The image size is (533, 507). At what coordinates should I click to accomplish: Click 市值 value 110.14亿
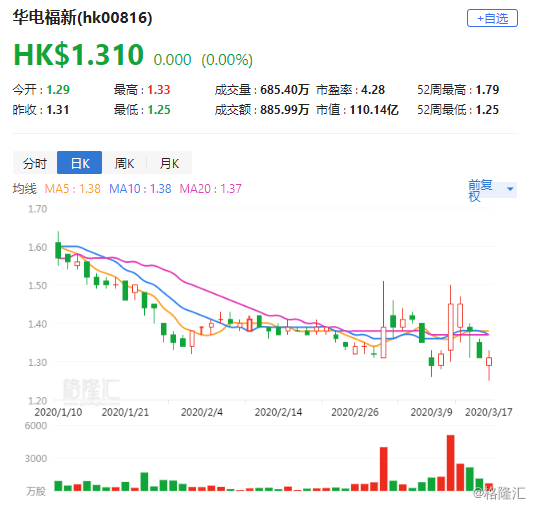click(x=374, y=110)
